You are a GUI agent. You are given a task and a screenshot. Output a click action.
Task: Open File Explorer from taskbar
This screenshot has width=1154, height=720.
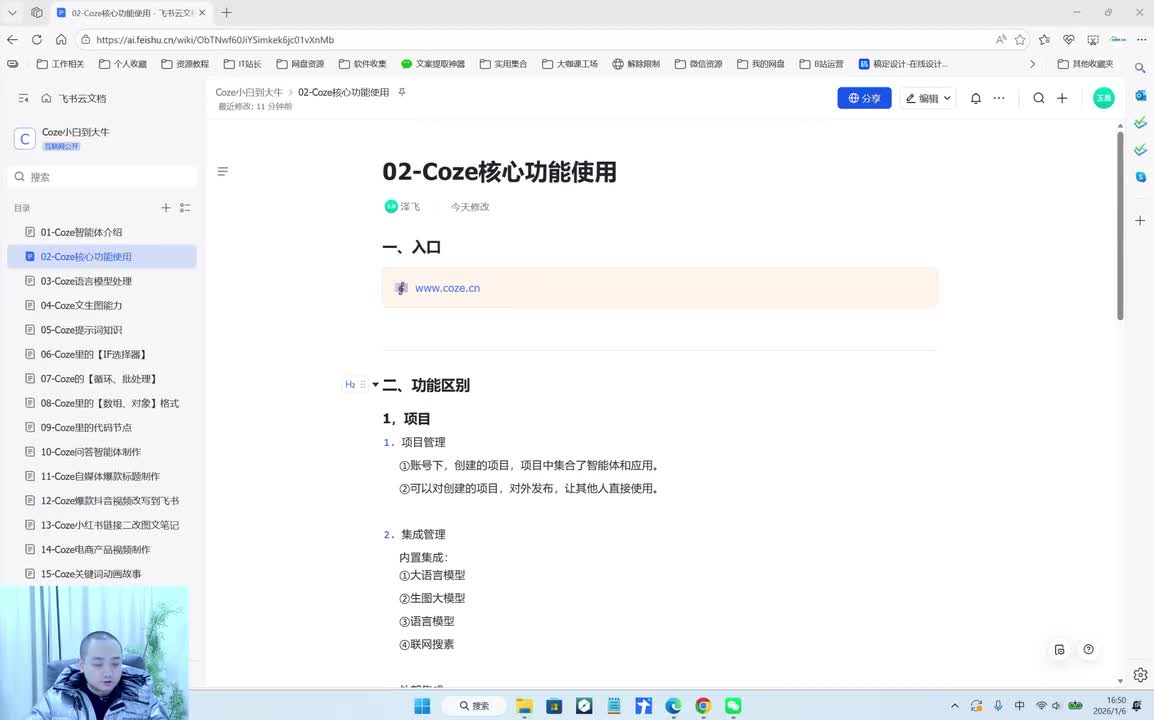[x=524, y=706]
